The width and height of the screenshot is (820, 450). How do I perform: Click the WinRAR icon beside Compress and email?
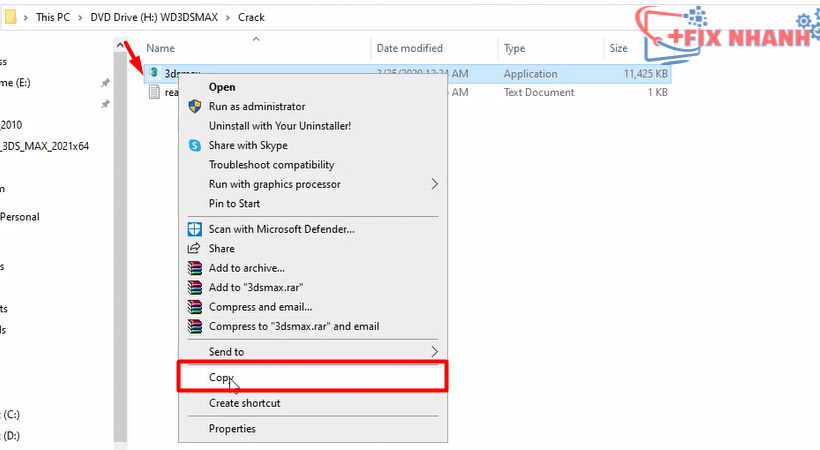click(195, 307)
